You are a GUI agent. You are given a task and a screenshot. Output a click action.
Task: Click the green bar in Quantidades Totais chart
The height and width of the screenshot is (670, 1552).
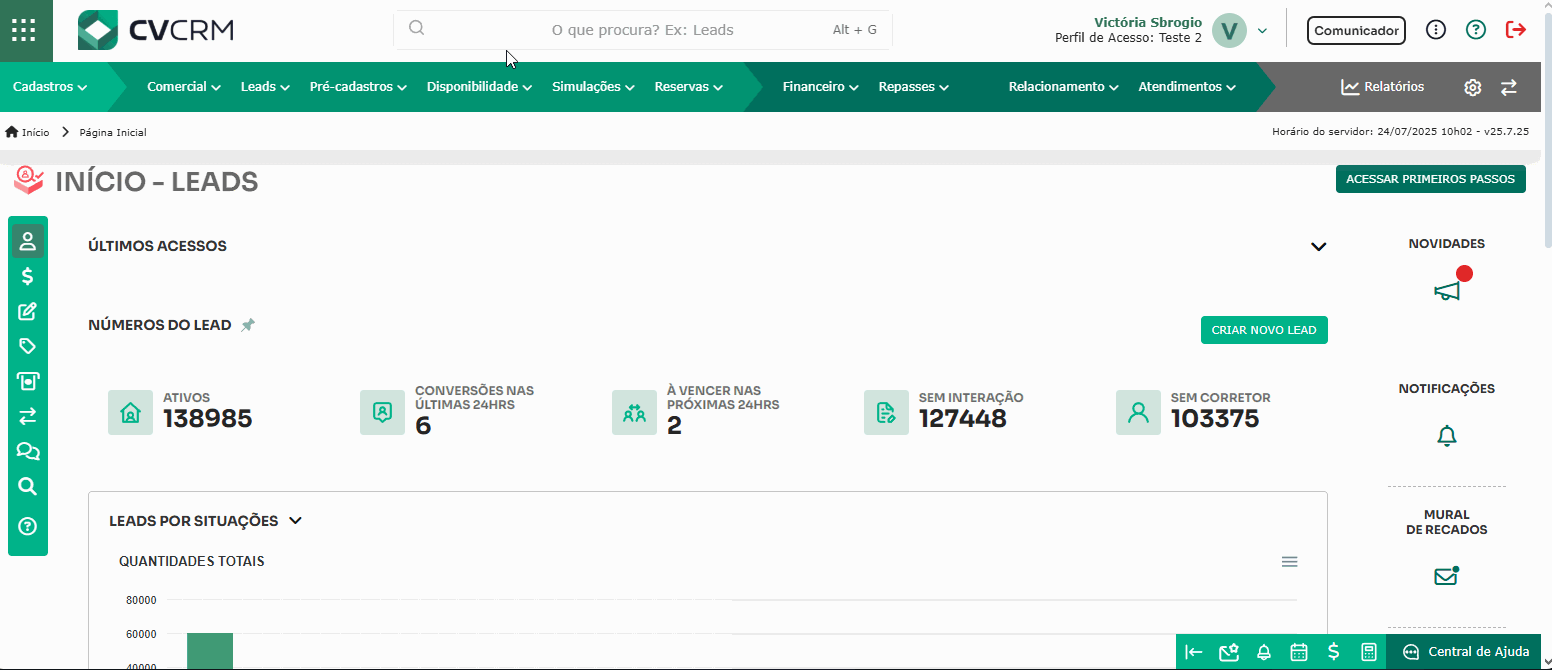210,651
